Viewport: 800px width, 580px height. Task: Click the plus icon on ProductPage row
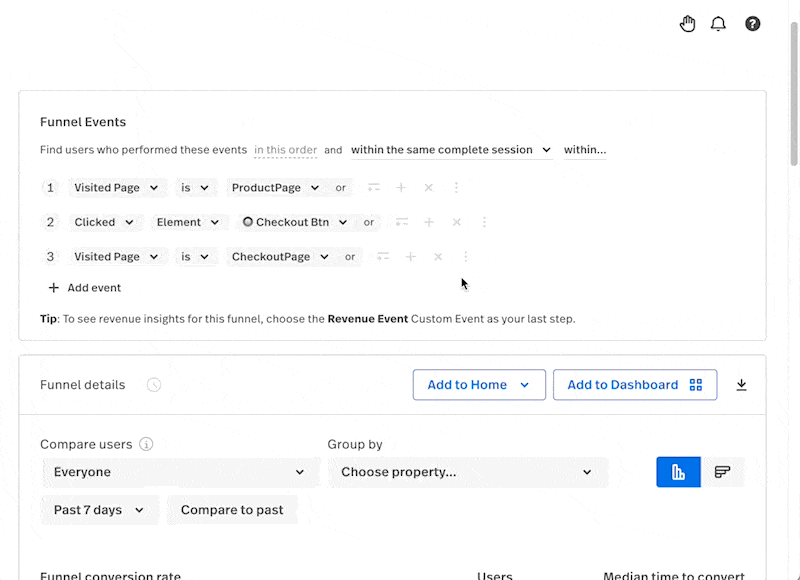coord(401,188)
